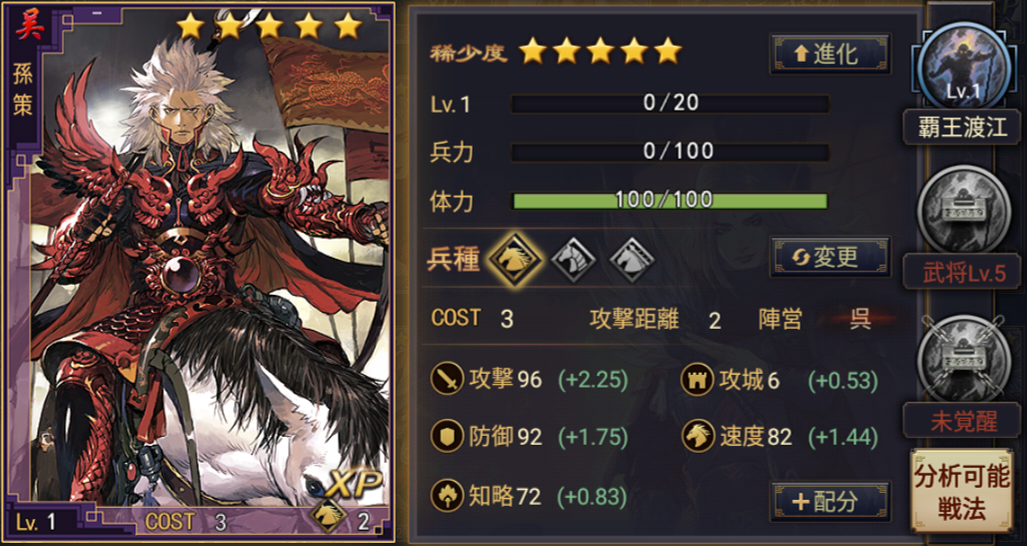Tap the castle siege stat icon
Screen dimensions: 1027x546
[697, 380]
